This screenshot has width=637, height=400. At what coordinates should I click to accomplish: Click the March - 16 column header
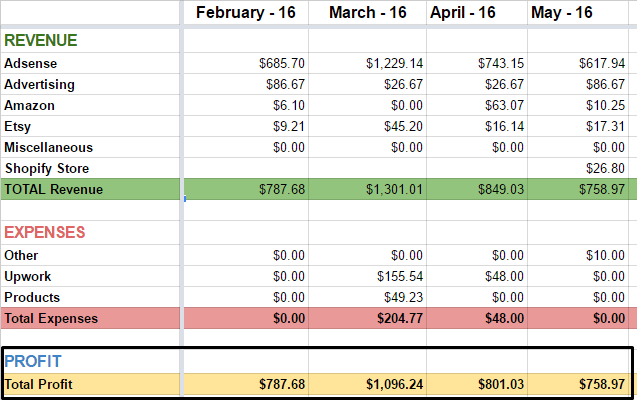[x=366, y=13]
